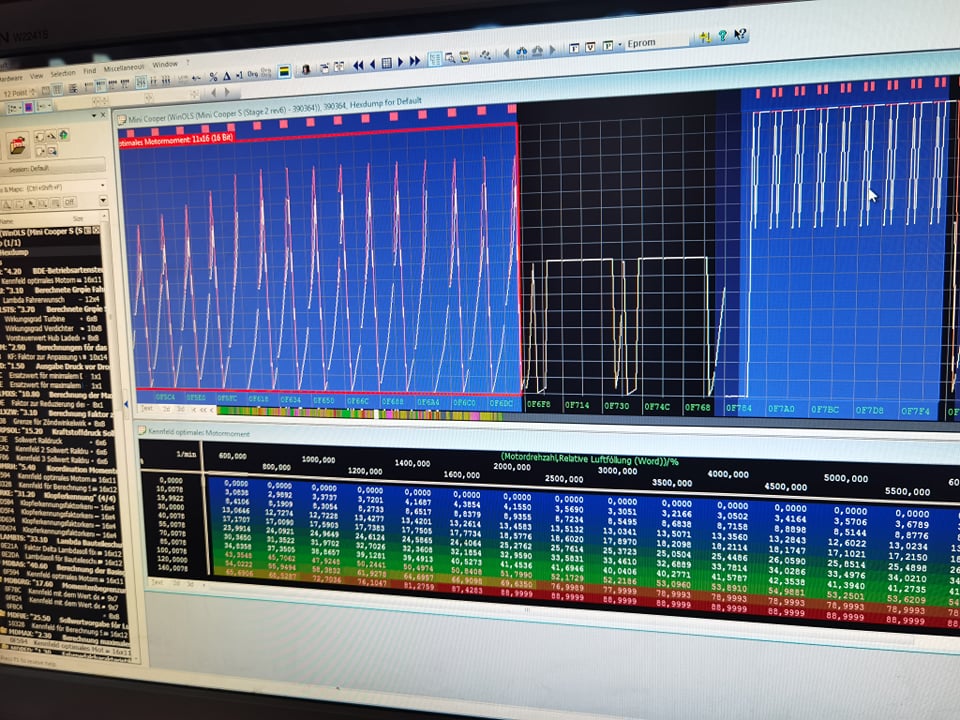960x720 pixels.
Task: Click the binoculars find icon
Action: (x=522, y=53)
